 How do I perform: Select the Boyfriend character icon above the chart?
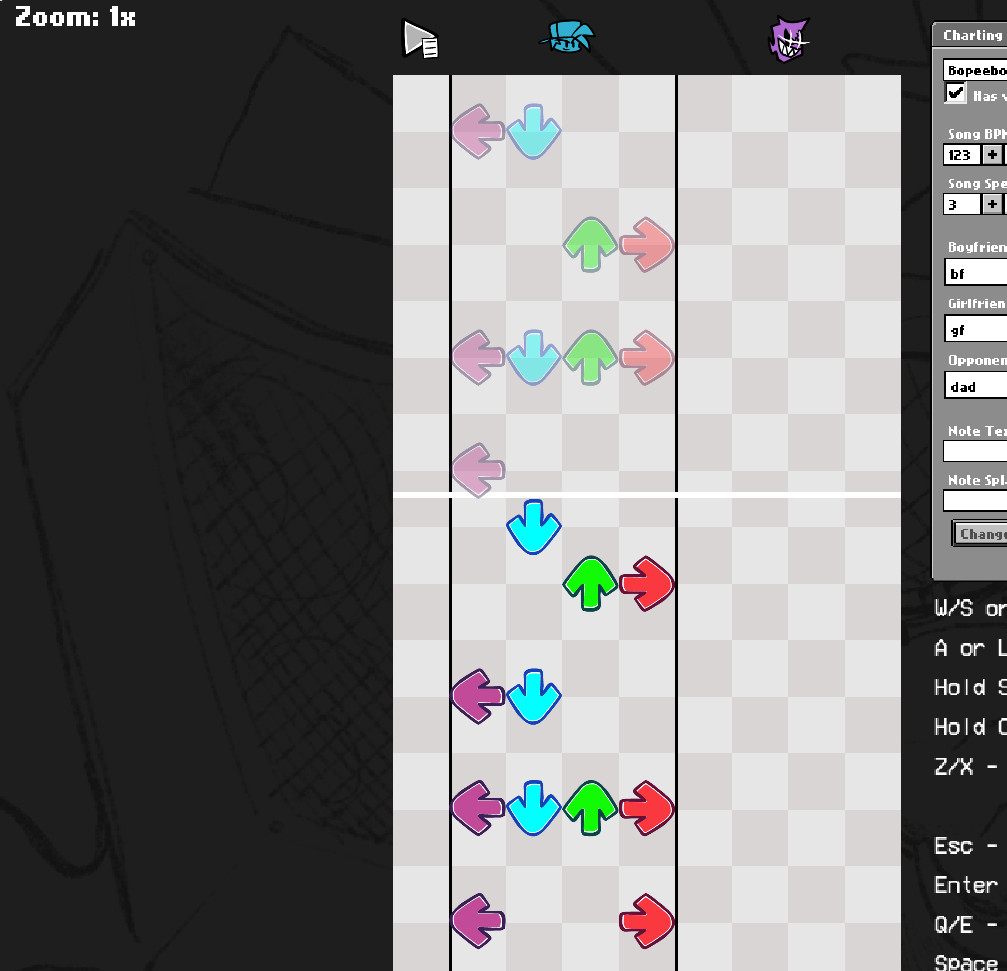[x=567, y=36]
